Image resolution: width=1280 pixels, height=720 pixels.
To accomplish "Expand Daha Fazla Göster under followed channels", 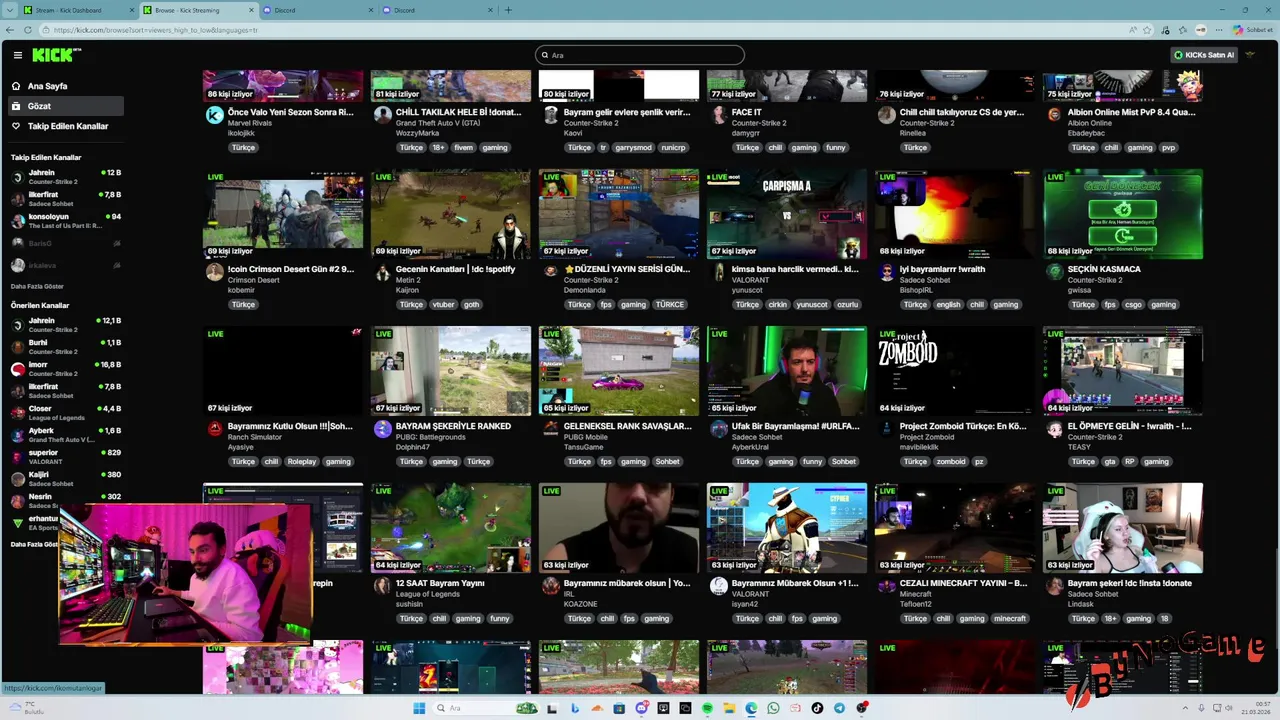I will 37,286.
